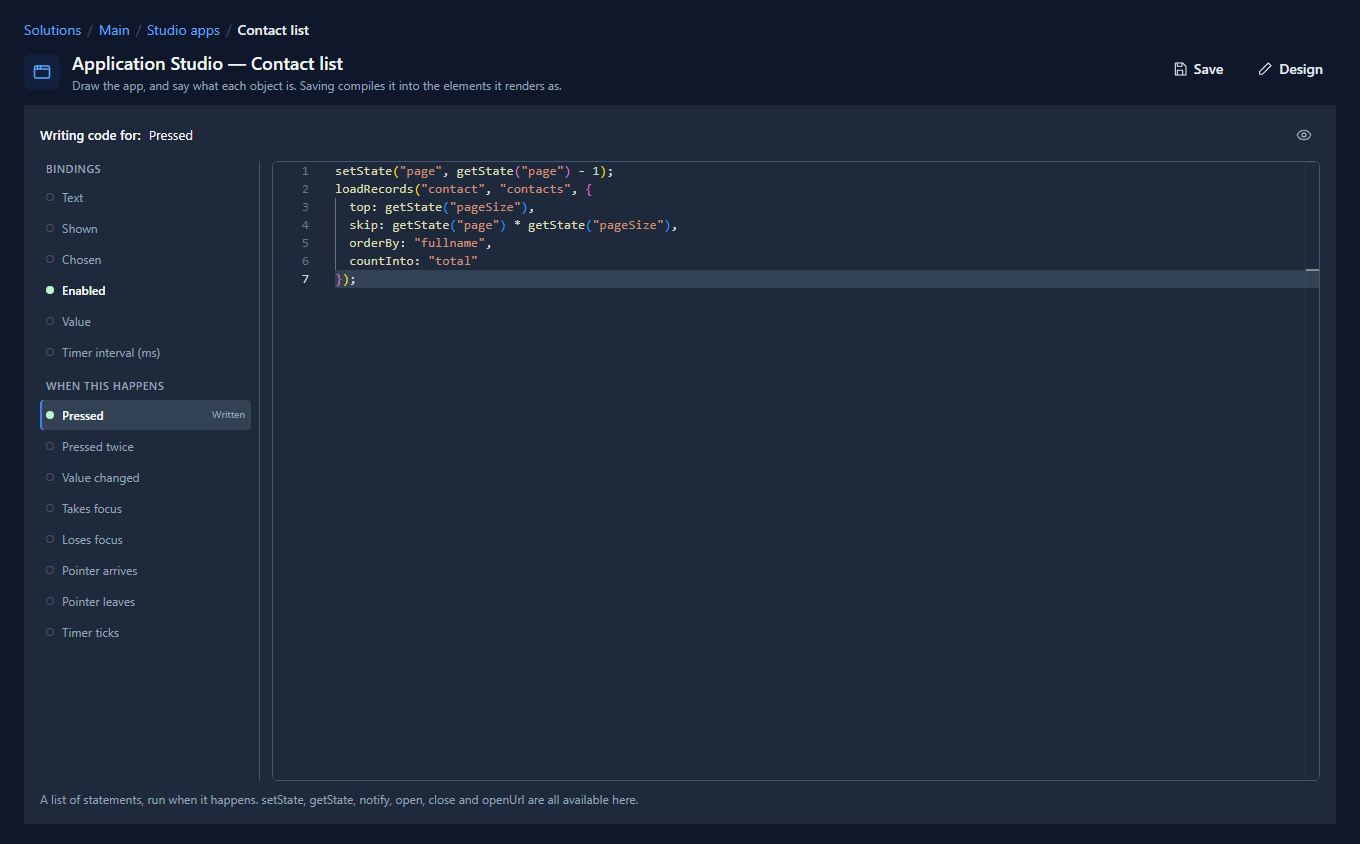Click the skip: line of code

[x=513, y=225]
